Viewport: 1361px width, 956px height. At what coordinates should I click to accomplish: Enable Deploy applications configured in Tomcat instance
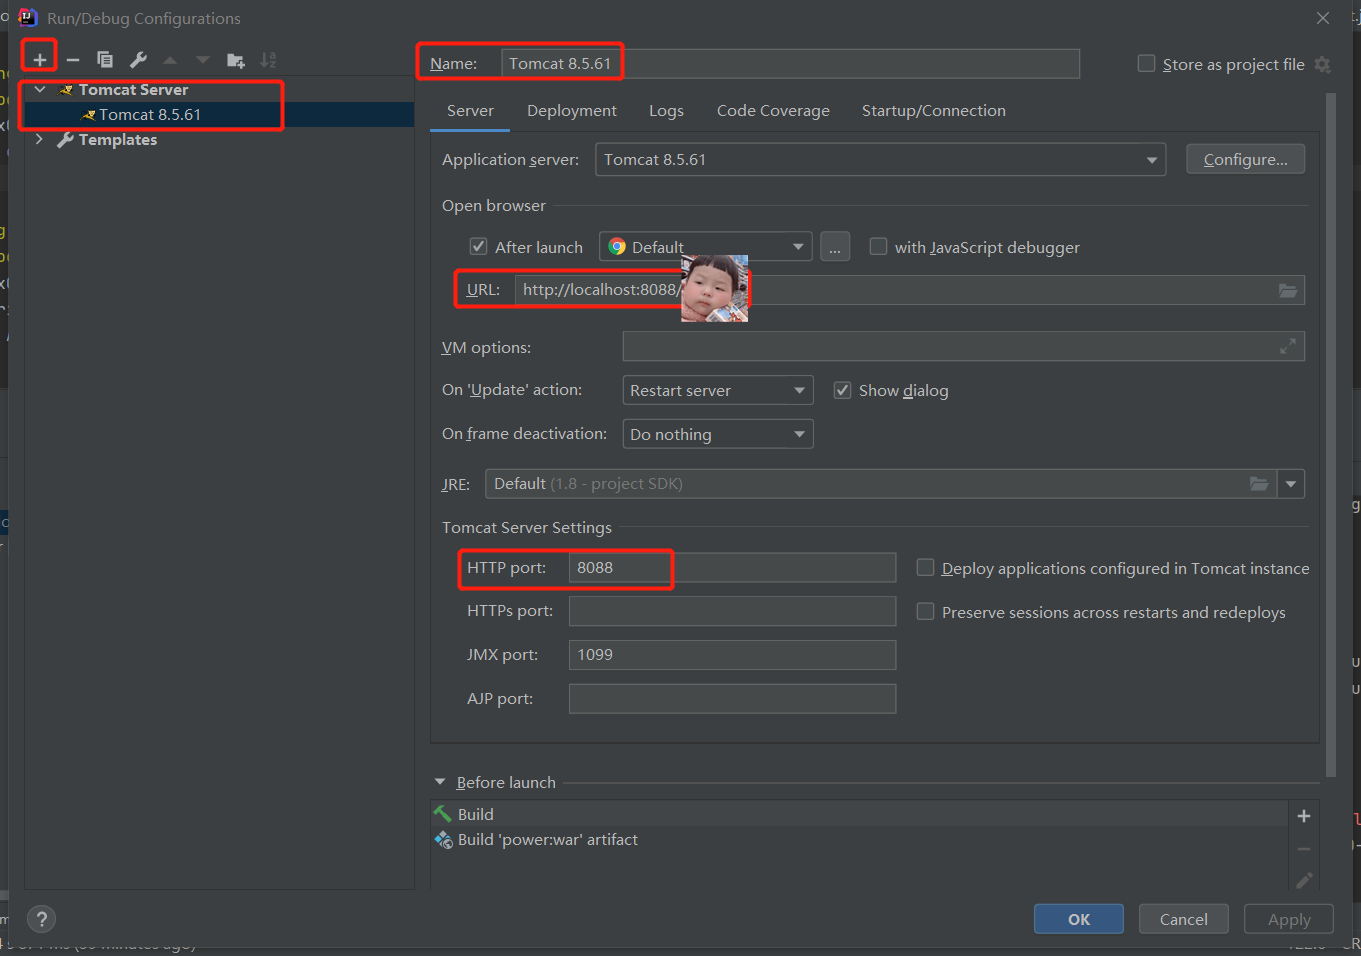coord(925,568)
